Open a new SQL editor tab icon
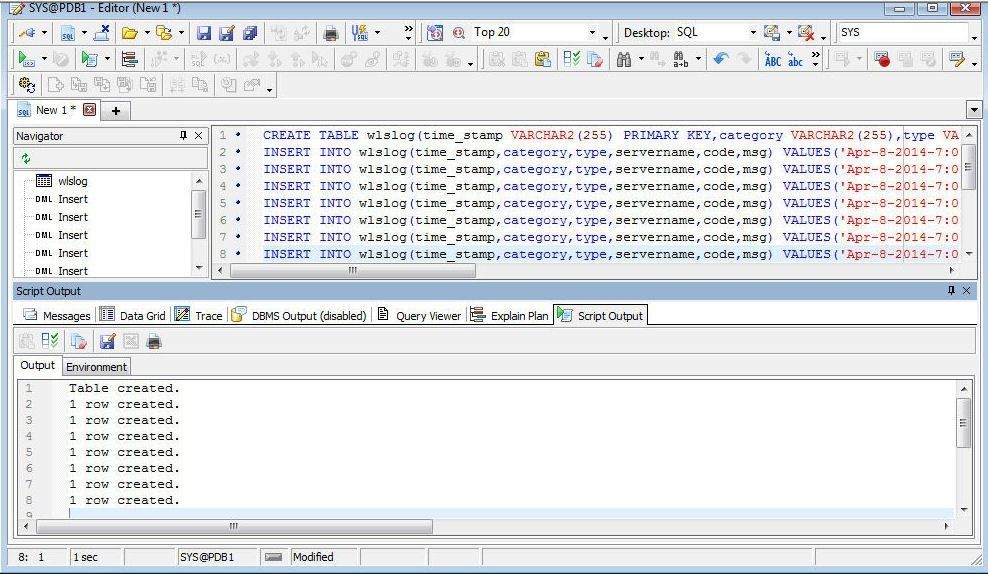Screen dimensions: 988x574 [67, 33]
